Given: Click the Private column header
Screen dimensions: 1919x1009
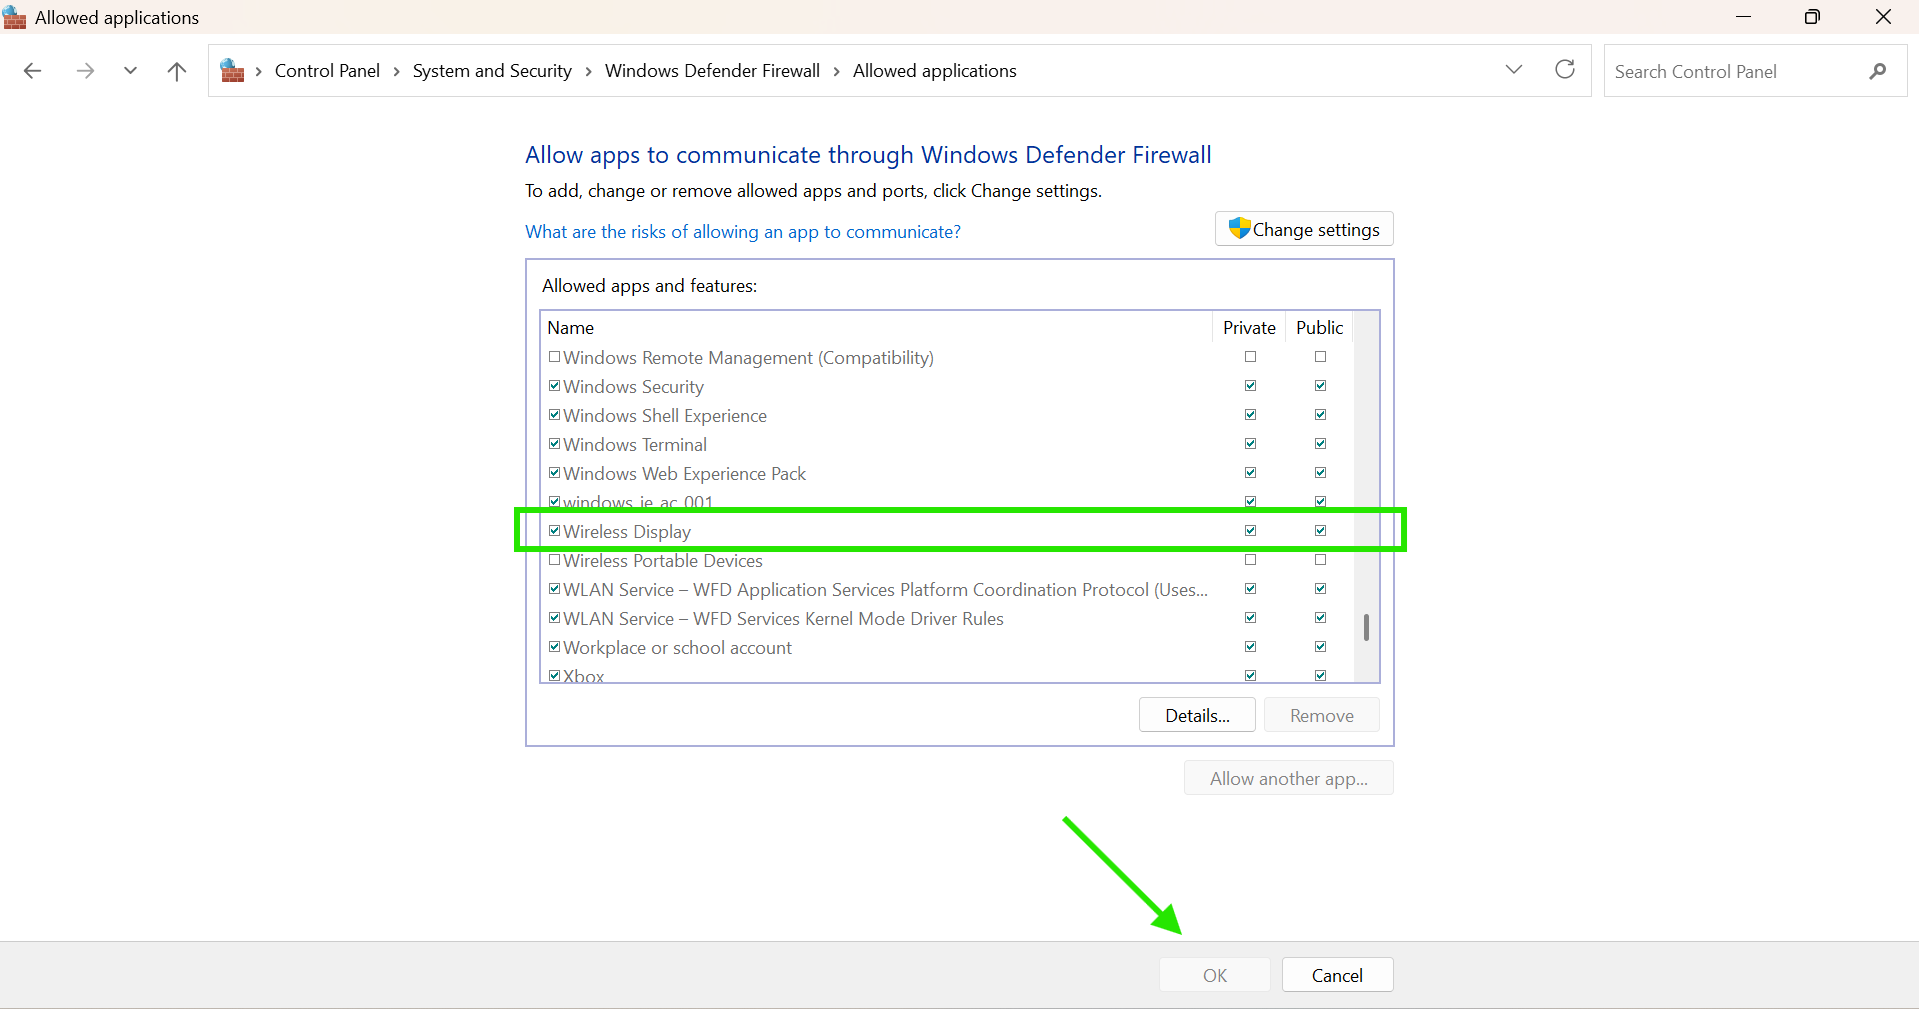Looking at the screenshot, I should tap(1249, 327).
